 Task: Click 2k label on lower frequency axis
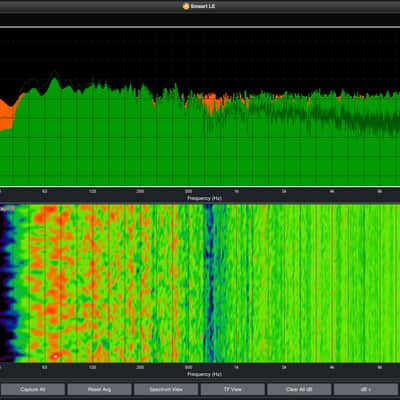coord(284,367)
